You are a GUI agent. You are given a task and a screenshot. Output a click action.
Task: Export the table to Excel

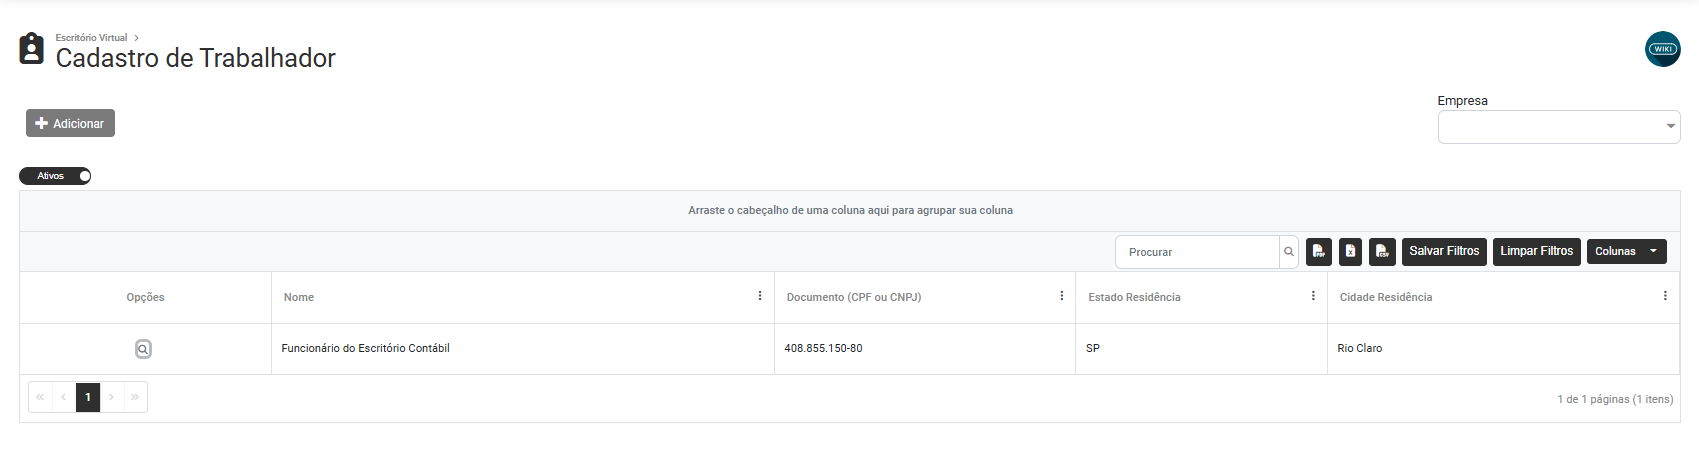click(x=1350, y=252)
